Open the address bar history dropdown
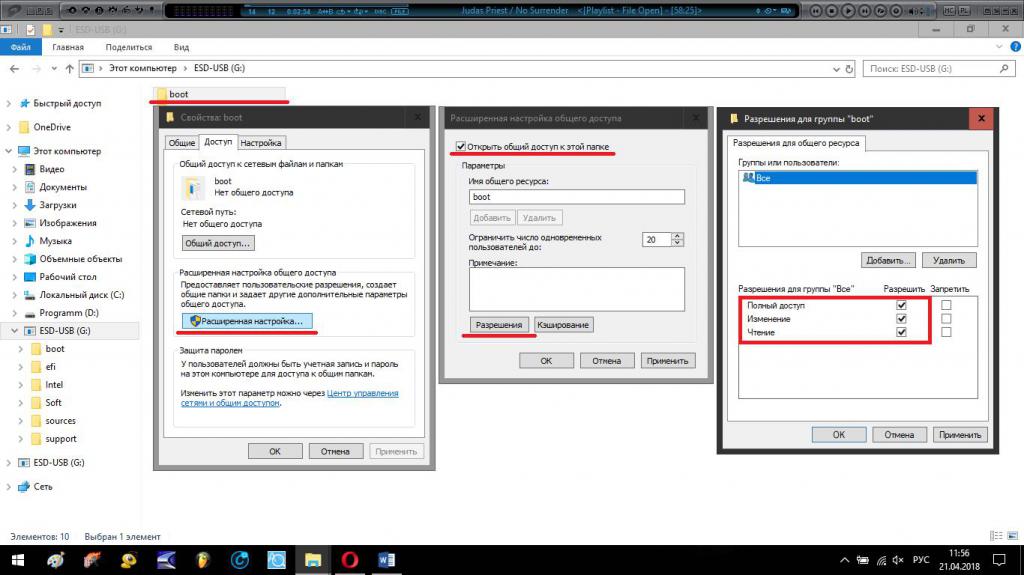1024x575 pixels. [x=836, y=69]
